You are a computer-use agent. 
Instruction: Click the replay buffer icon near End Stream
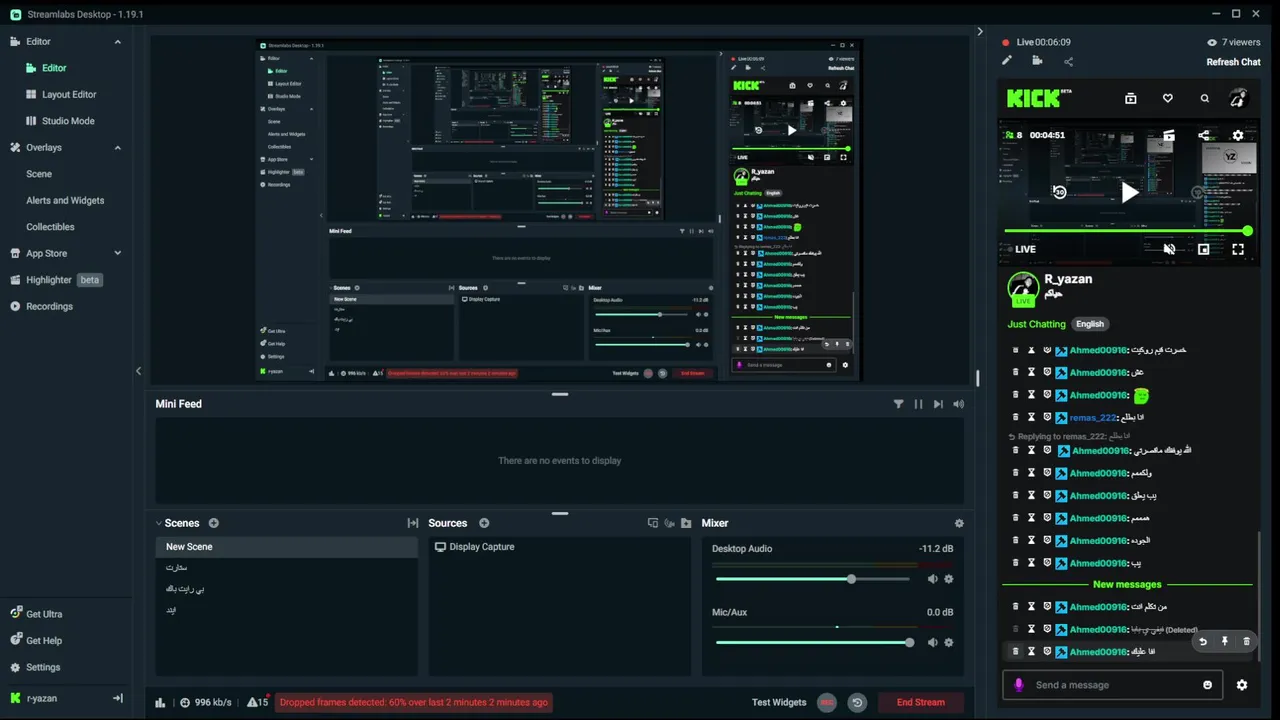[x=857, y=703]
